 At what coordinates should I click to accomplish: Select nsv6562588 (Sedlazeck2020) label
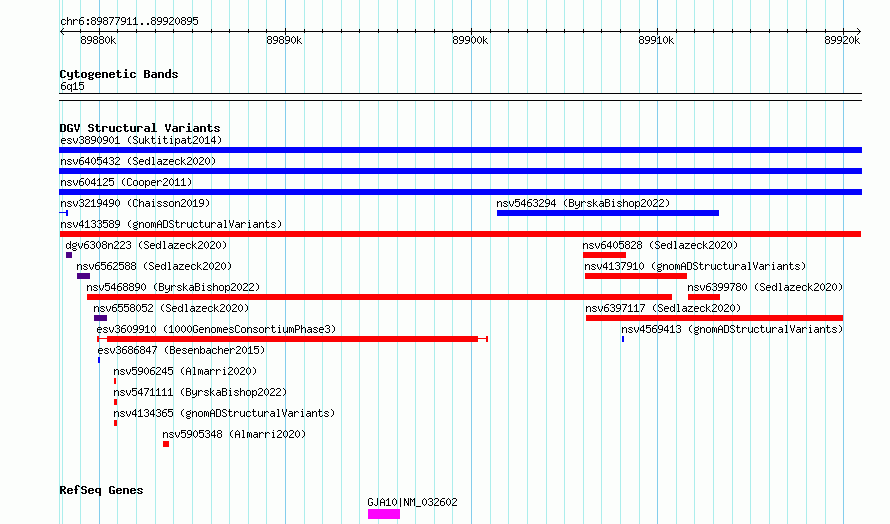click(x=154, y=266)
